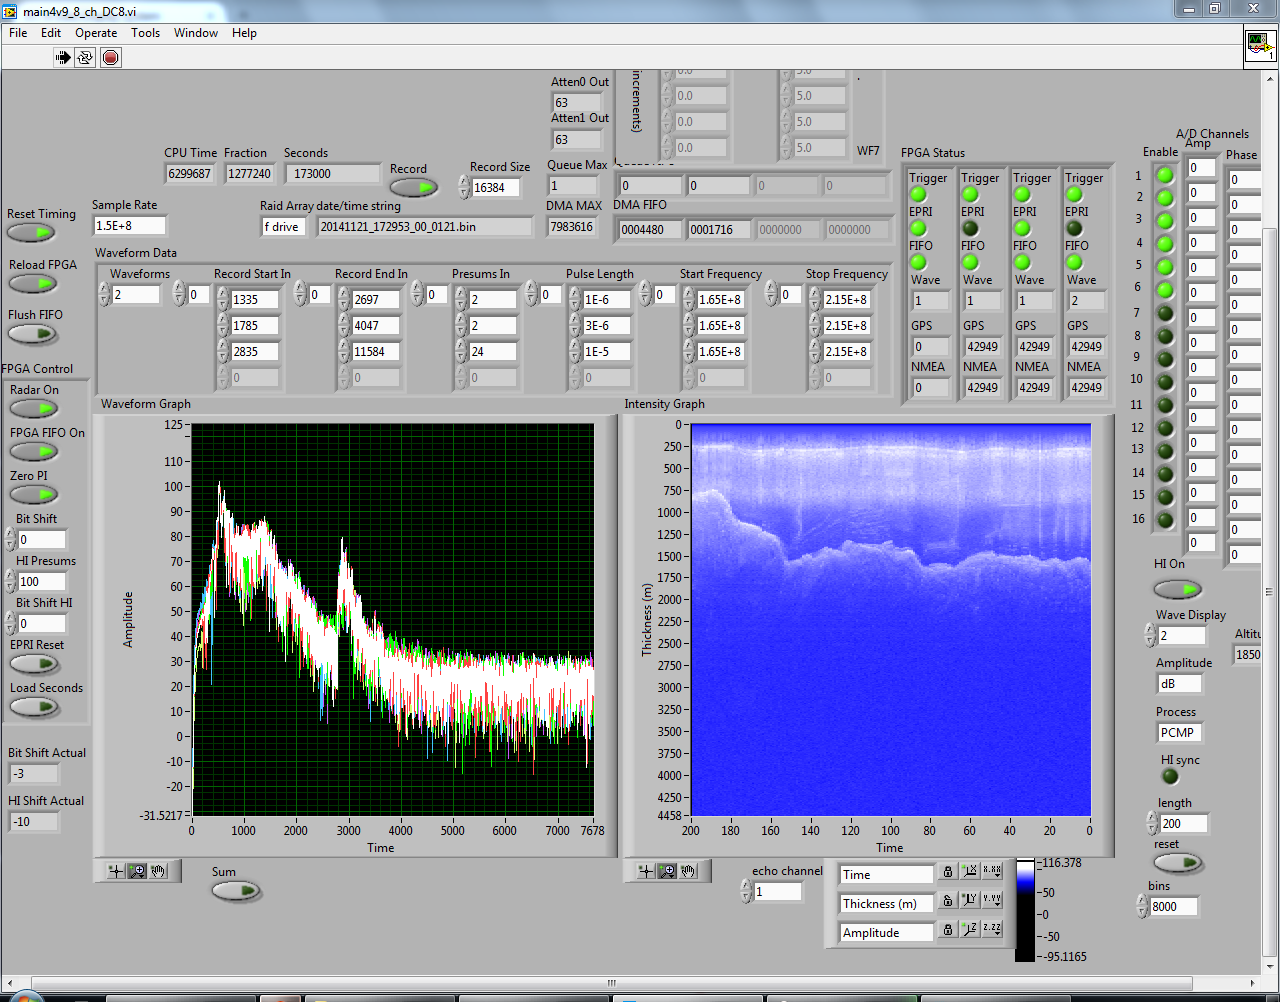The width and height of the screenshot is (1280, 1002).
Task: Select crosshair cursor tool under Intensity Graph
Action: pyautogui.click(x=646, y=871)
